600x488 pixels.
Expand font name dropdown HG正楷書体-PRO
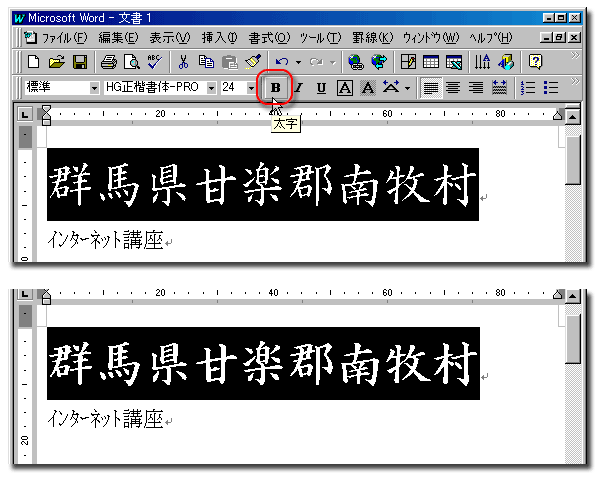coord(211,88)
